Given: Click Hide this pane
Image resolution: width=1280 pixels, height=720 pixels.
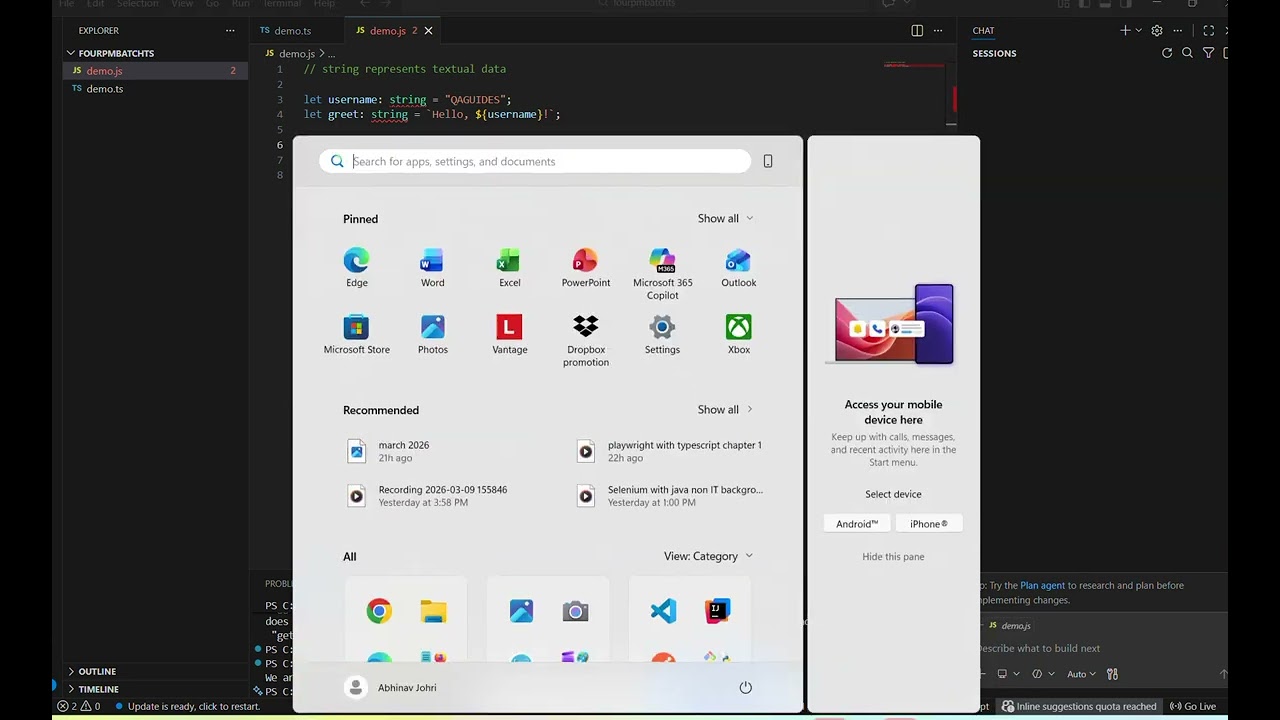Looking at the screenshot, I should pyautogui.click(x=893, y=557).
